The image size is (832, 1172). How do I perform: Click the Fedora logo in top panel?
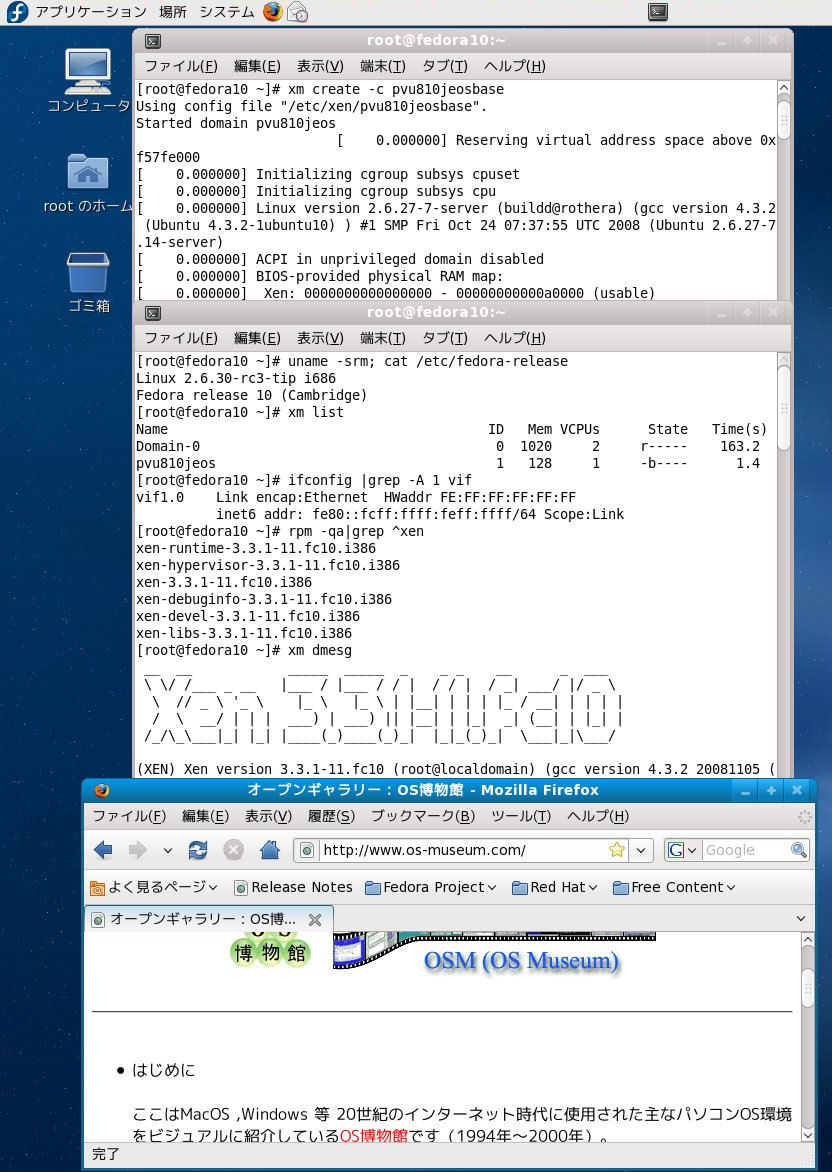click(x=16, y=11)
